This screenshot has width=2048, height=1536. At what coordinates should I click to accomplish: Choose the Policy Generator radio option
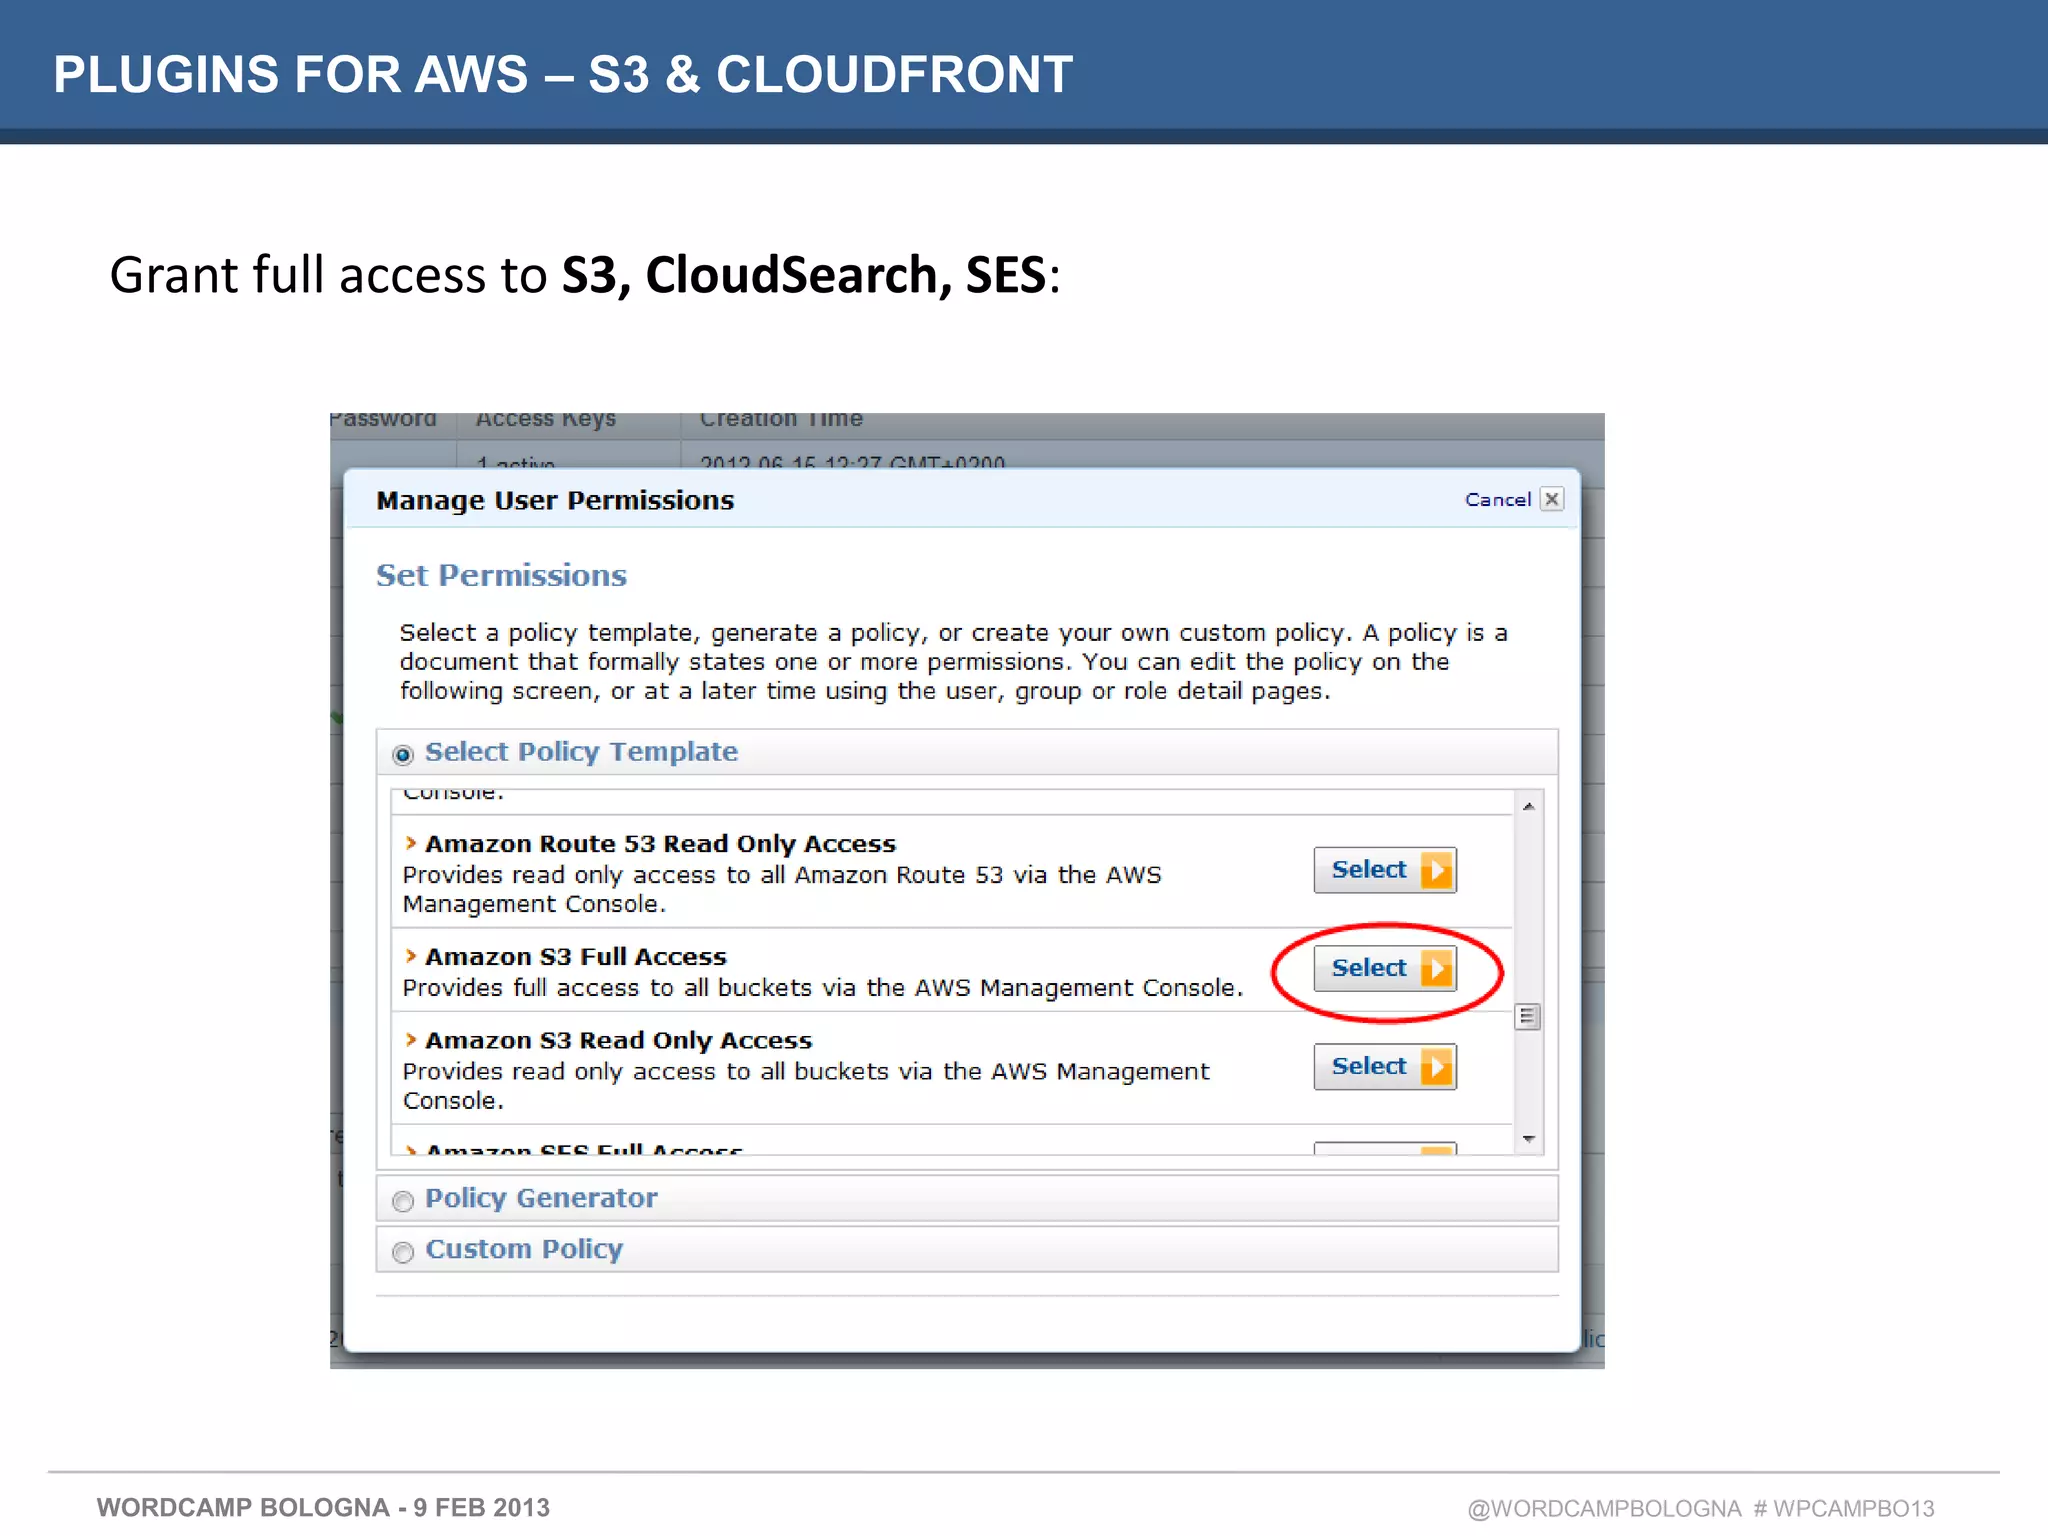(x=403, y=1201)
